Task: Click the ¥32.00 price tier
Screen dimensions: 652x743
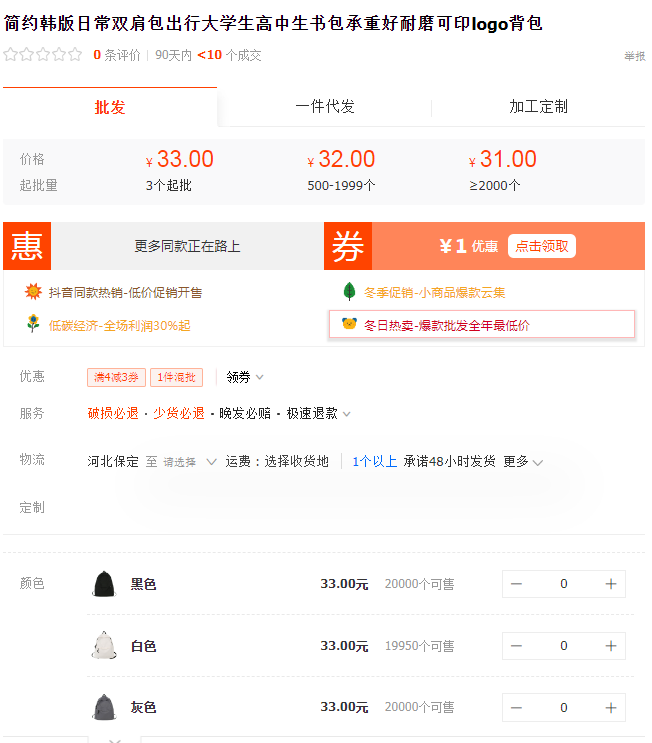Action: point(341,159)
